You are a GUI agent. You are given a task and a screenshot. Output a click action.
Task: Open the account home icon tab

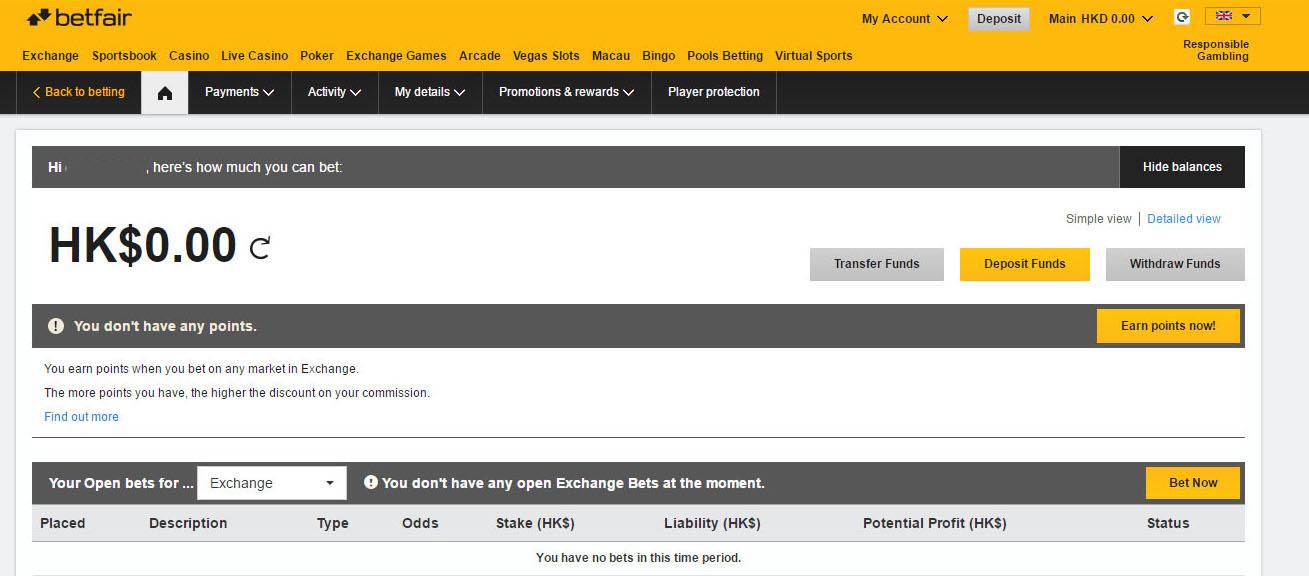tap(165, 92)
